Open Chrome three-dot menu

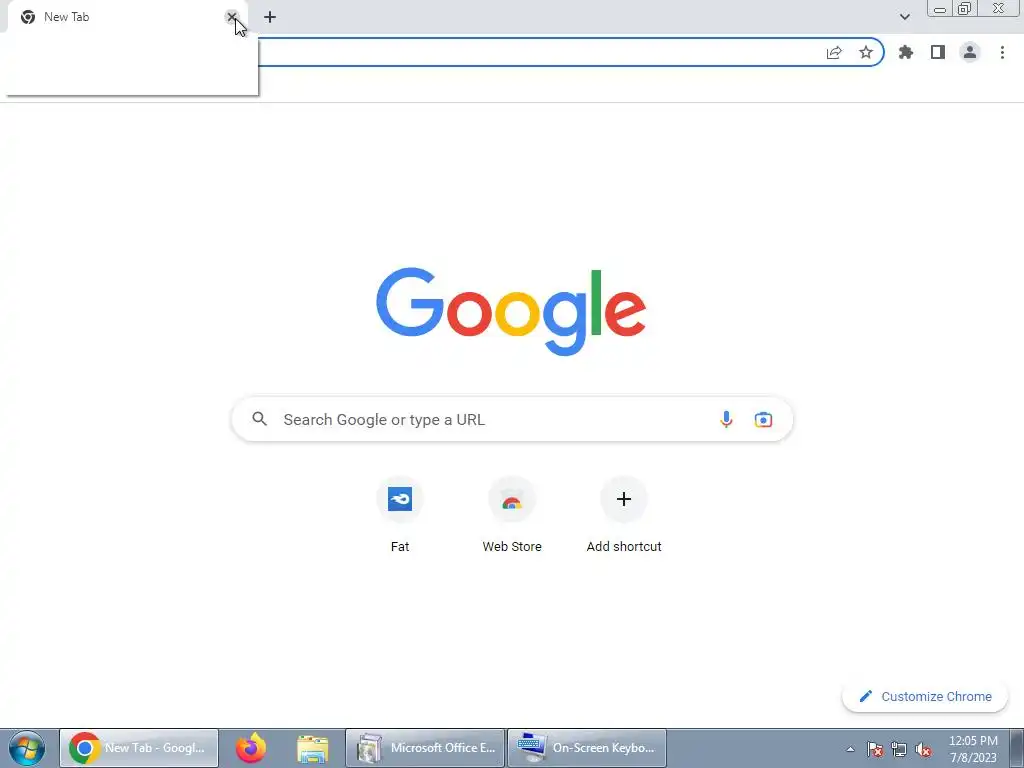click(x=1002, y=52)
